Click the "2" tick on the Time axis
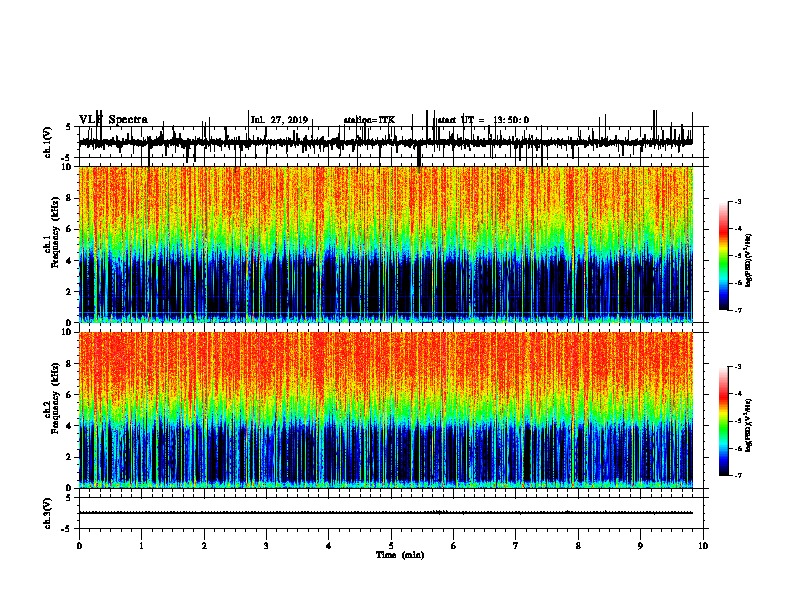Viewport: 792px width, 612px height. pyautogui.click(x=204, y=546)
